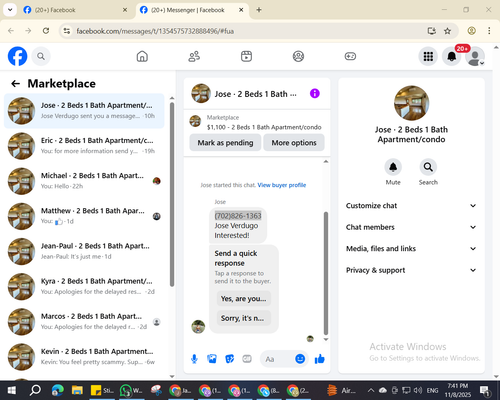Open the Friends icon in top navigation
The width and height of the screenshot is (500, 400).
click(194, 56)
